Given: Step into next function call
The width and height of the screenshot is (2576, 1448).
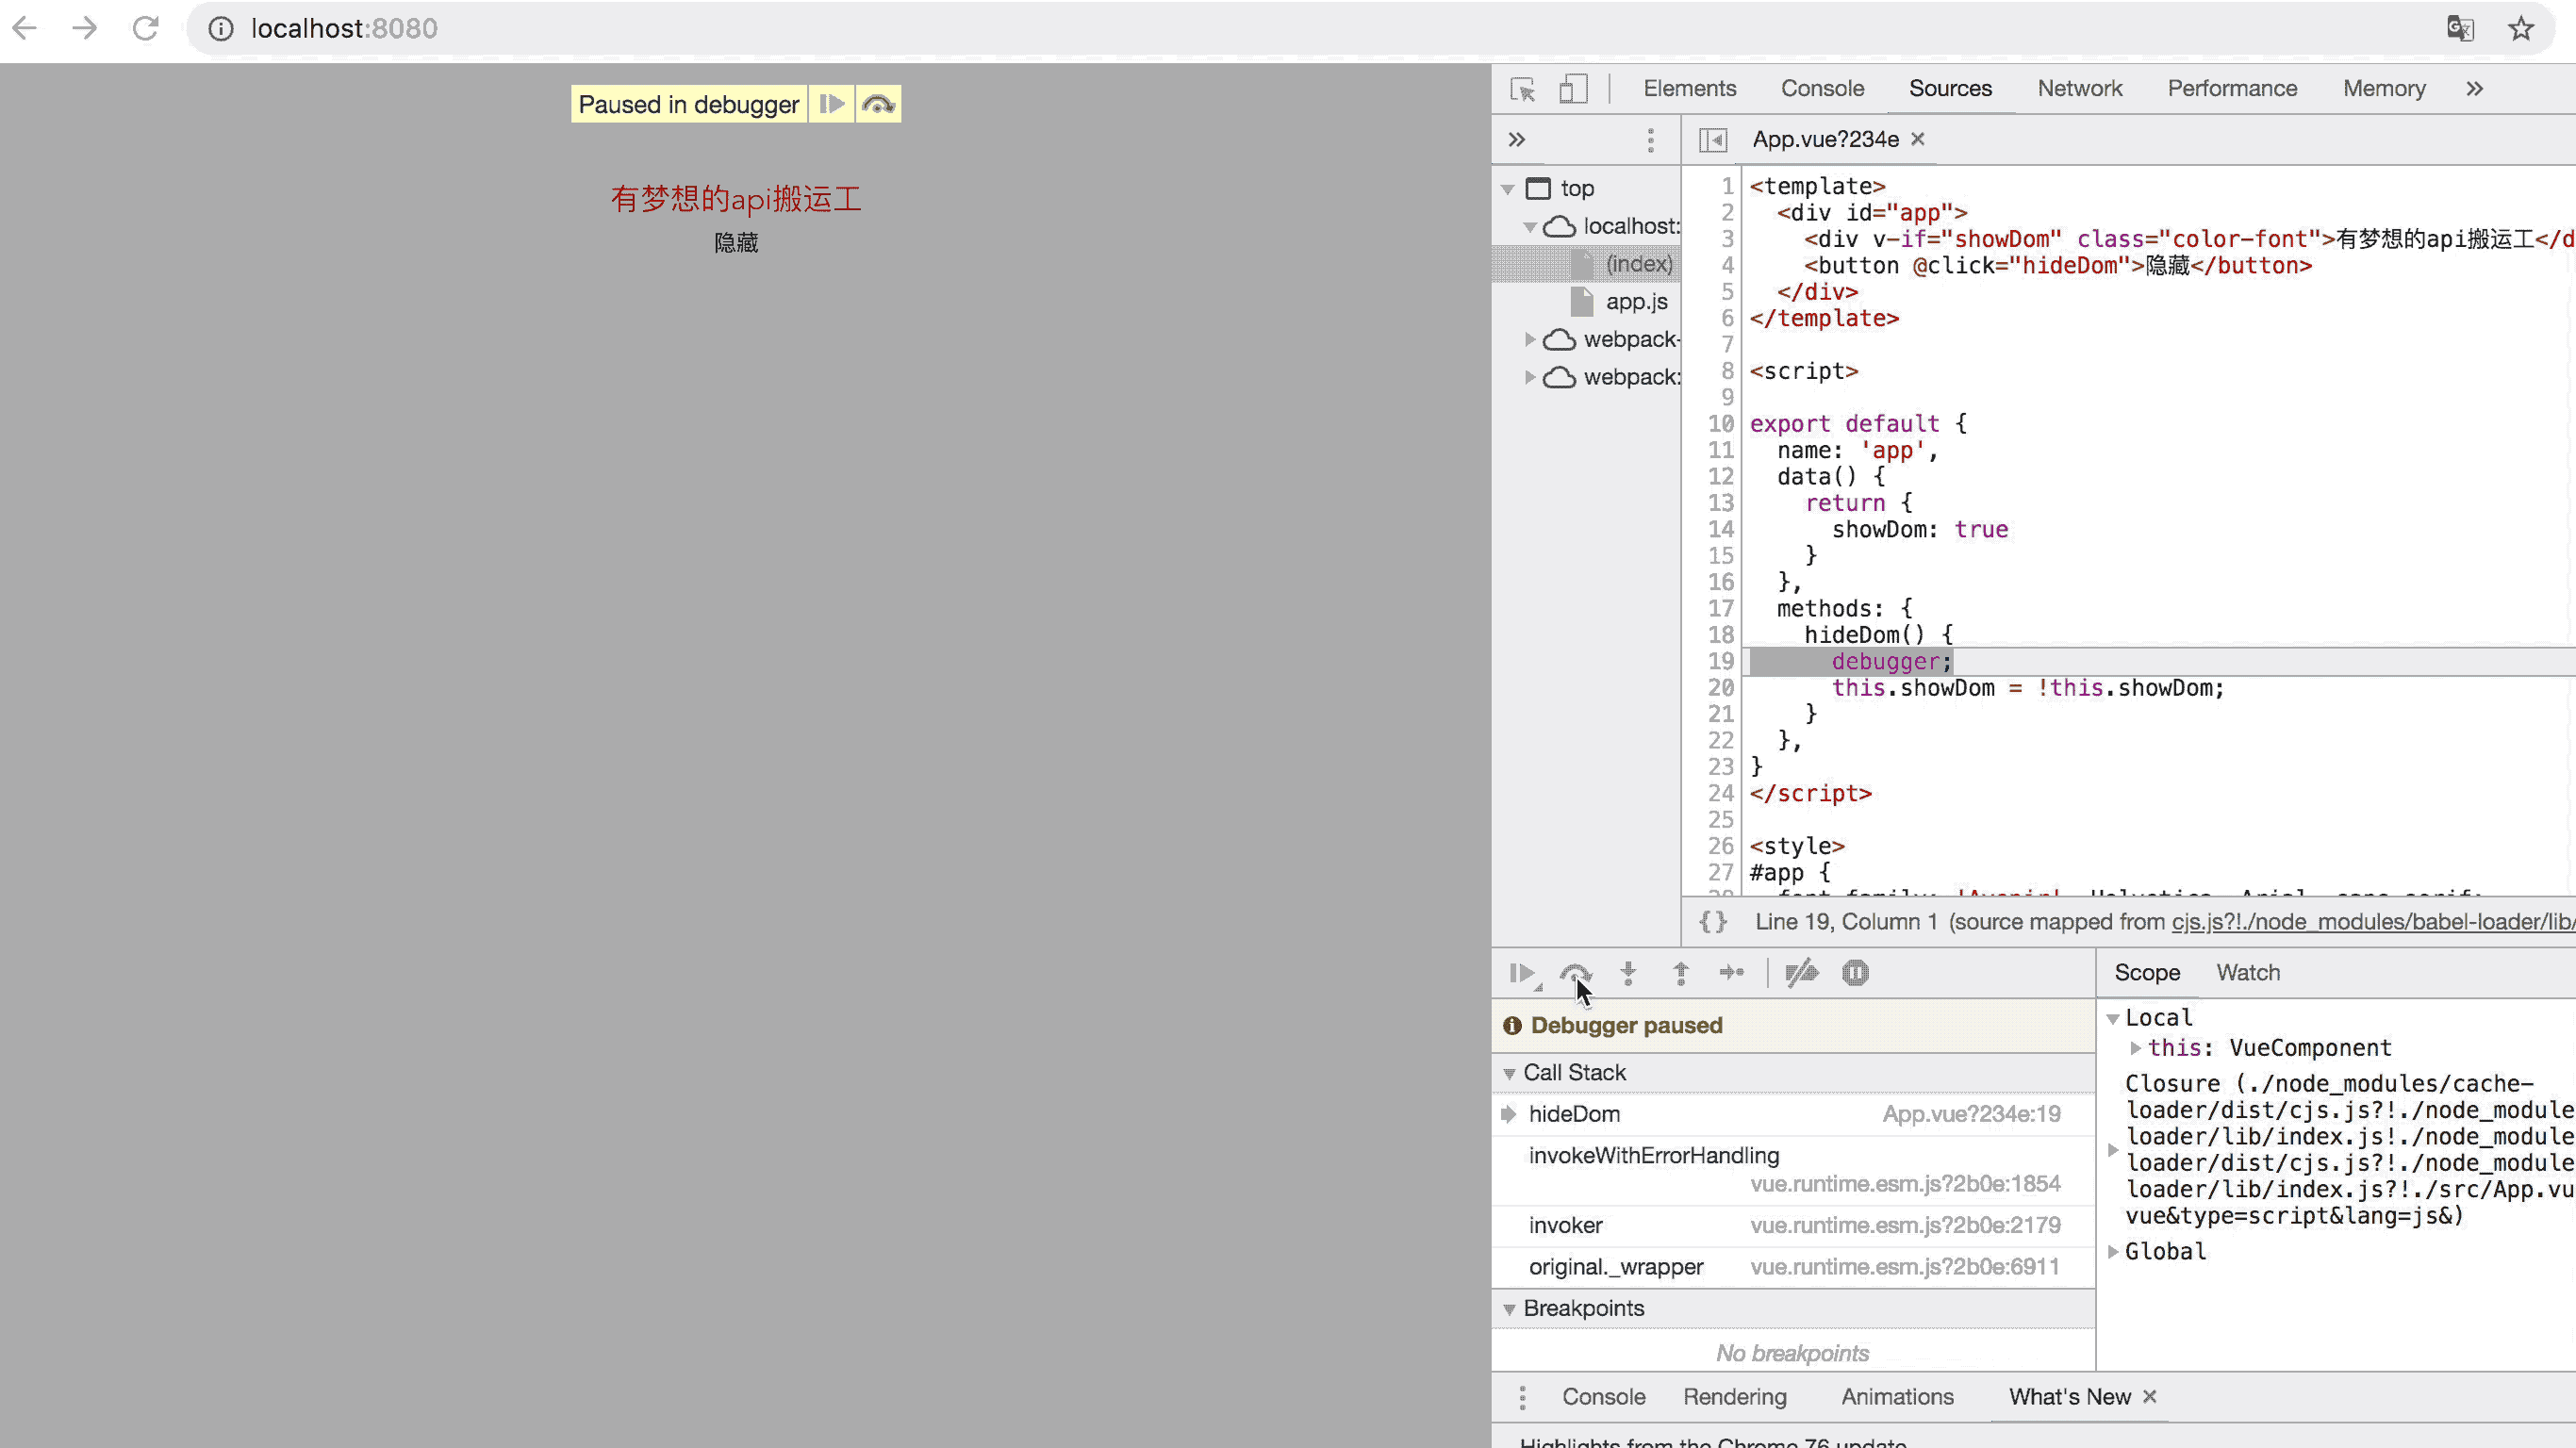Looking at the screenshot, I should click(1628, 973).
